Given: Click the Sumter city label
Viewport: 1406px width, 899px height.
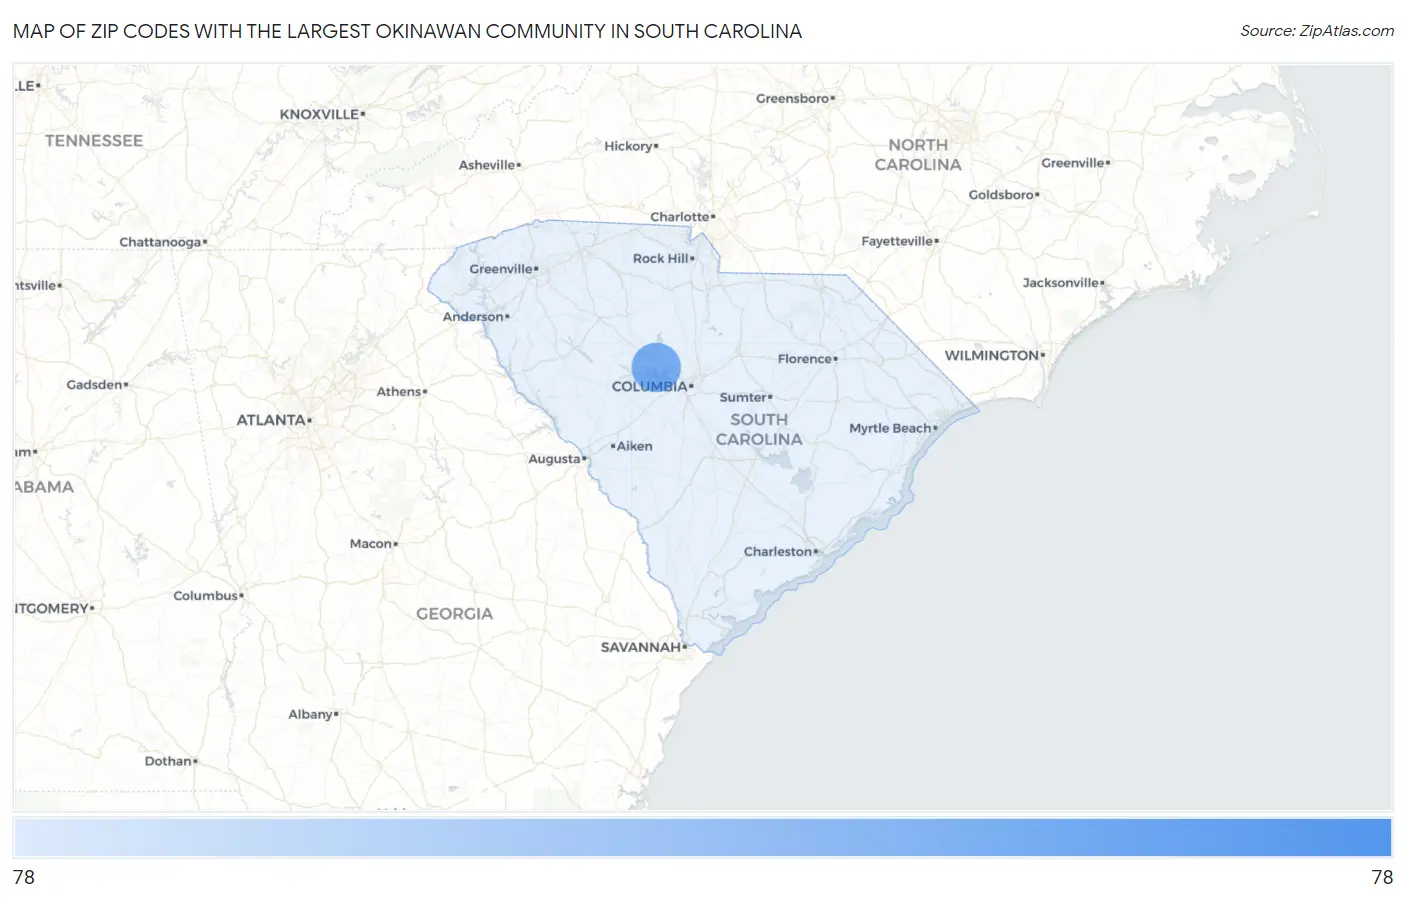Looking at the screenshot, I should [x=743, y=397].
